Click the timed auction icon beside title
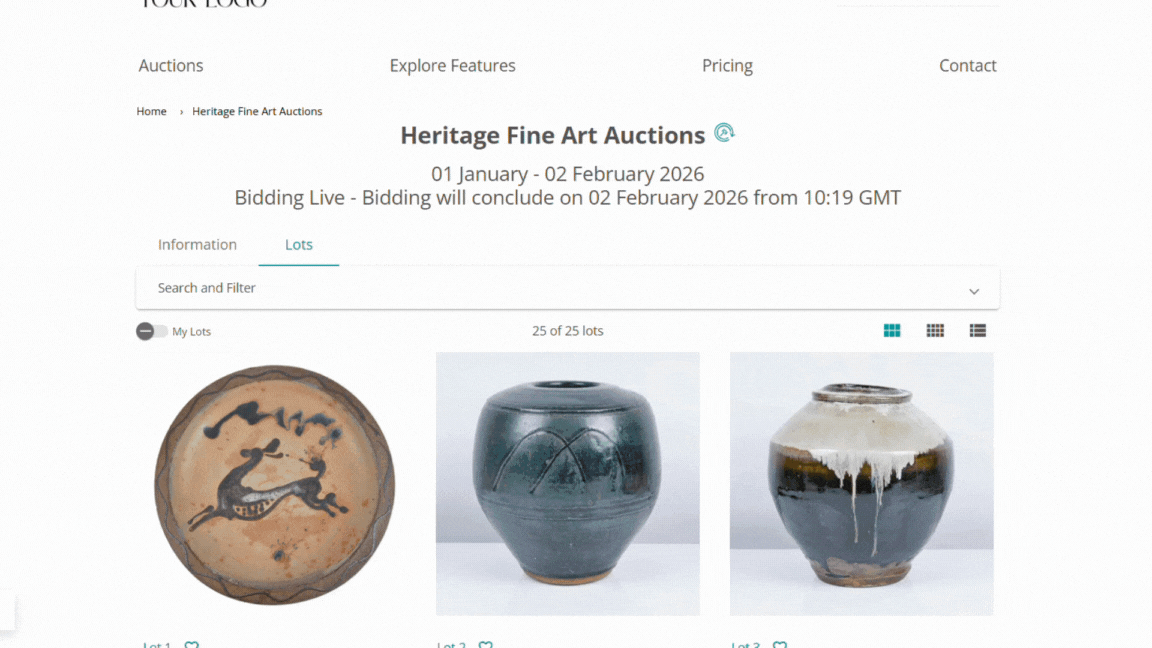1152x648 pixels. coord(724,133)
